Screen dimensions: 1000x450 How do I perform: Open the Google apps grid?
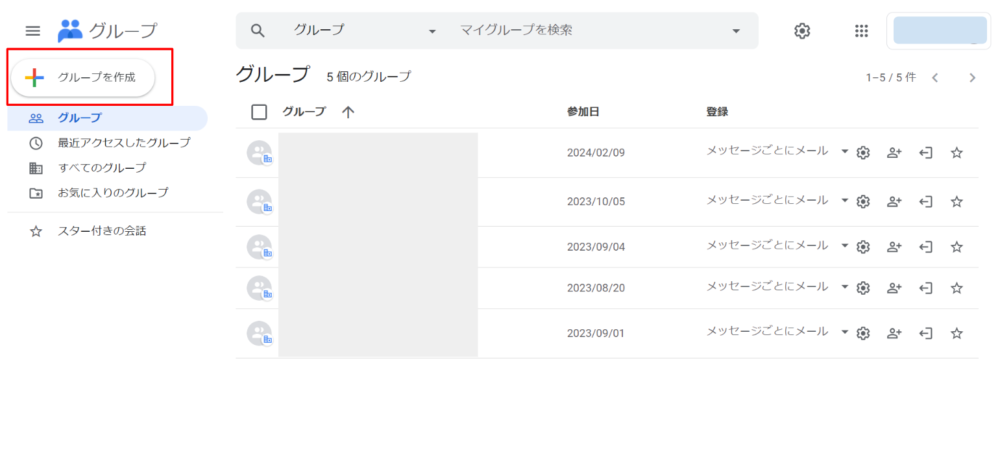[862, 31]
